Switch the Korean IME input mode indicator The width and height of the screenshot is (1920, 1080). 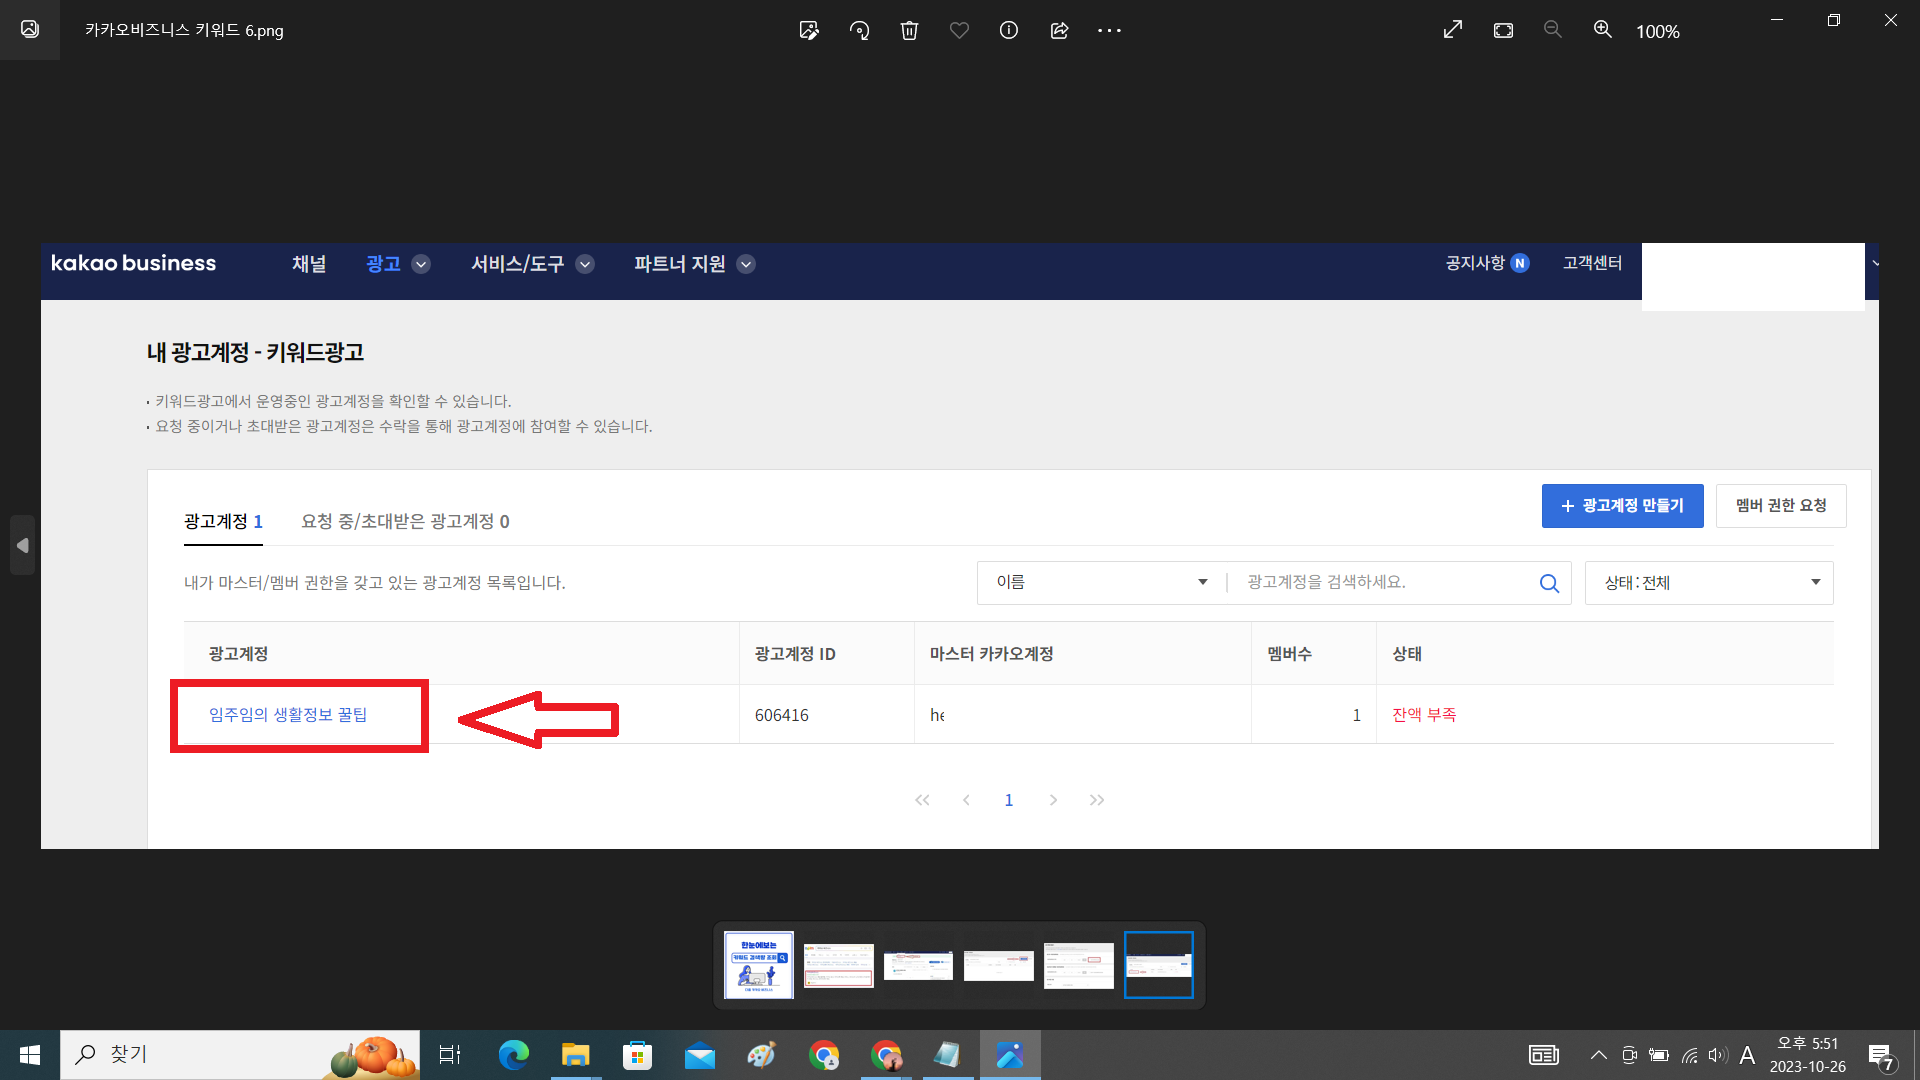tap(1747, 1054)
